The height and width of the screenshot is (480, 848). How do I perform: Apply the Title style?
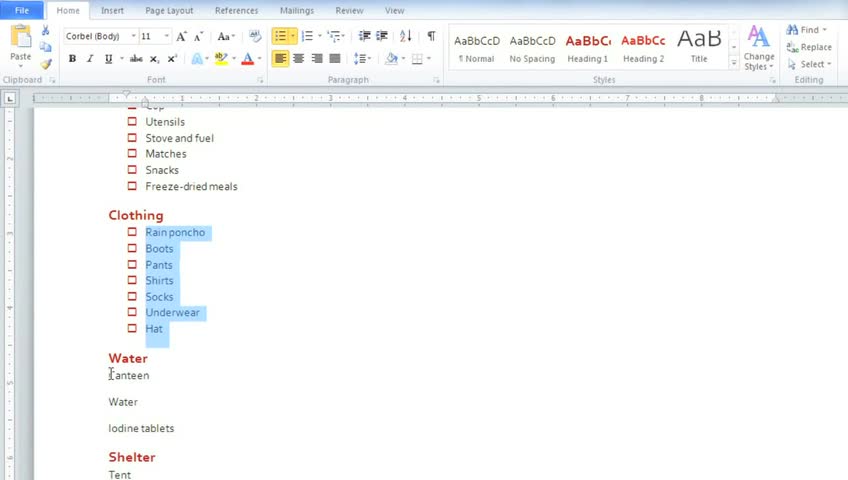coord(699,48)
